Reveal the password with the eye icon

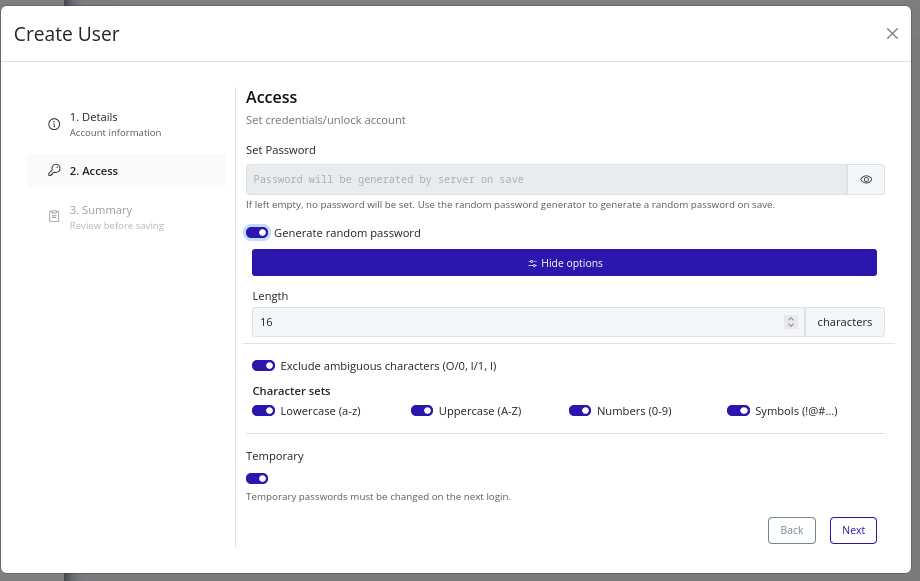coord(866,179)
